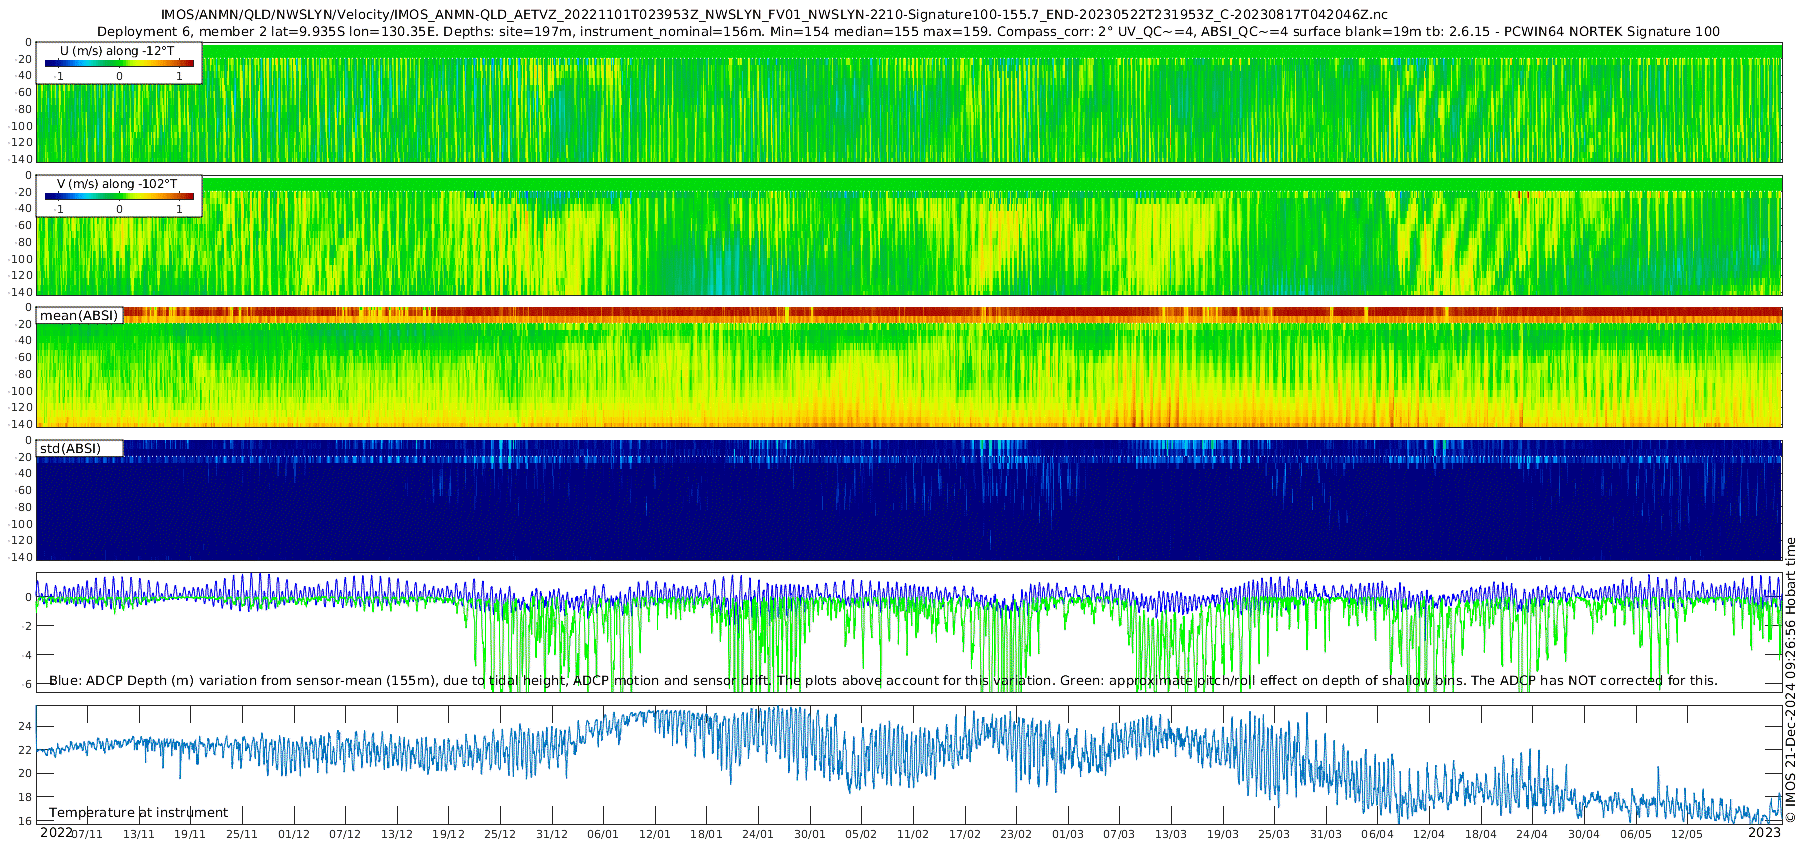Click the 07/11 date tick
This screenshot has height=850, width=1800.
click(x=87, y=834)
